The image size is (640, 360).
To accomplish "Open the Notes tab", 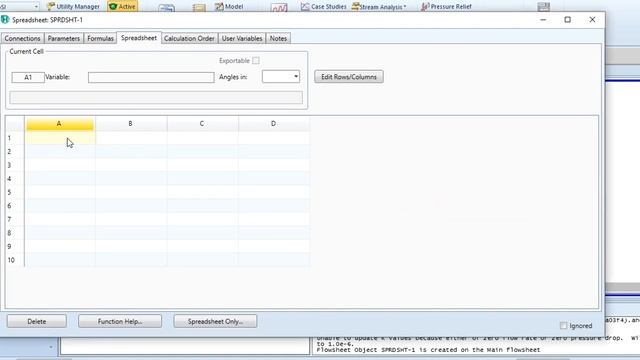I will [278, 38].
